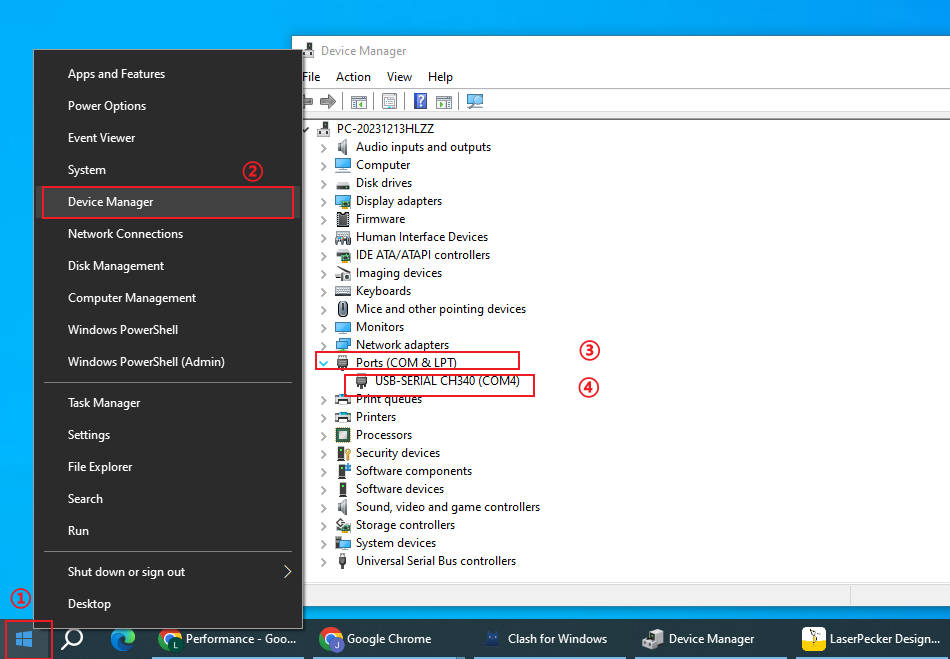Switch to Clash for Windows on taskbar
950x659 pixels.
coord(546,638)
